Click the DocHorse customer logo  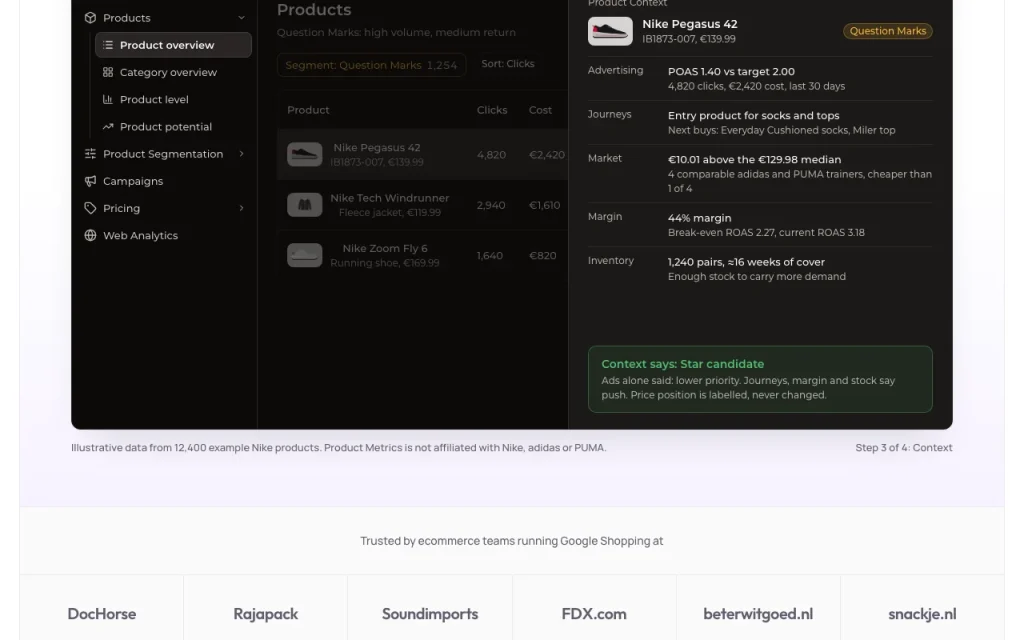click(101, 614)
